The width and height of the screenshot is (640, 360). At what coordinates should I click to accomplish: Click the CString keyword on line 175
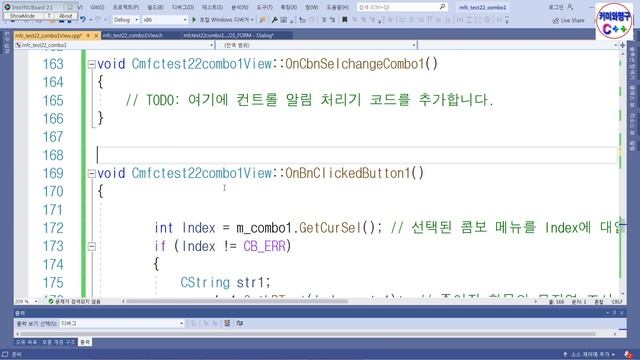click(x=205, y=282)
